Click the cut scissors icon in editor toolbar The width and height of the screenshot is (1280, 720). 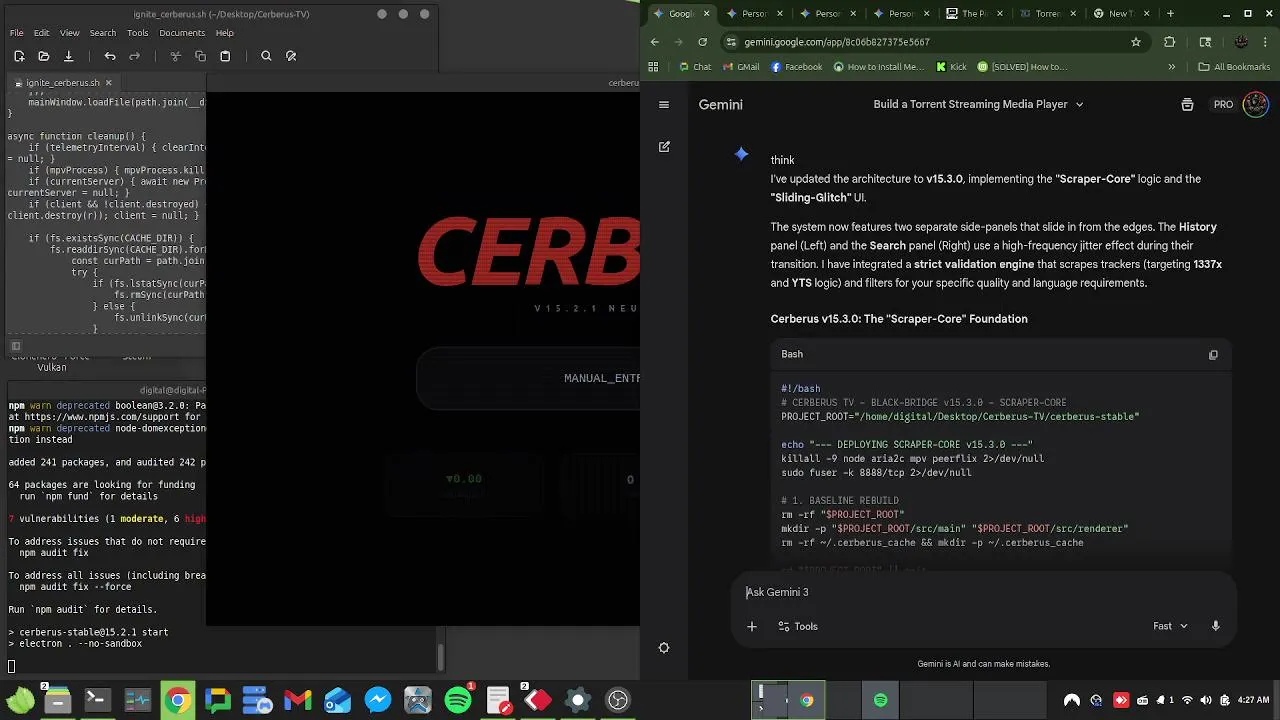point(175,56)
